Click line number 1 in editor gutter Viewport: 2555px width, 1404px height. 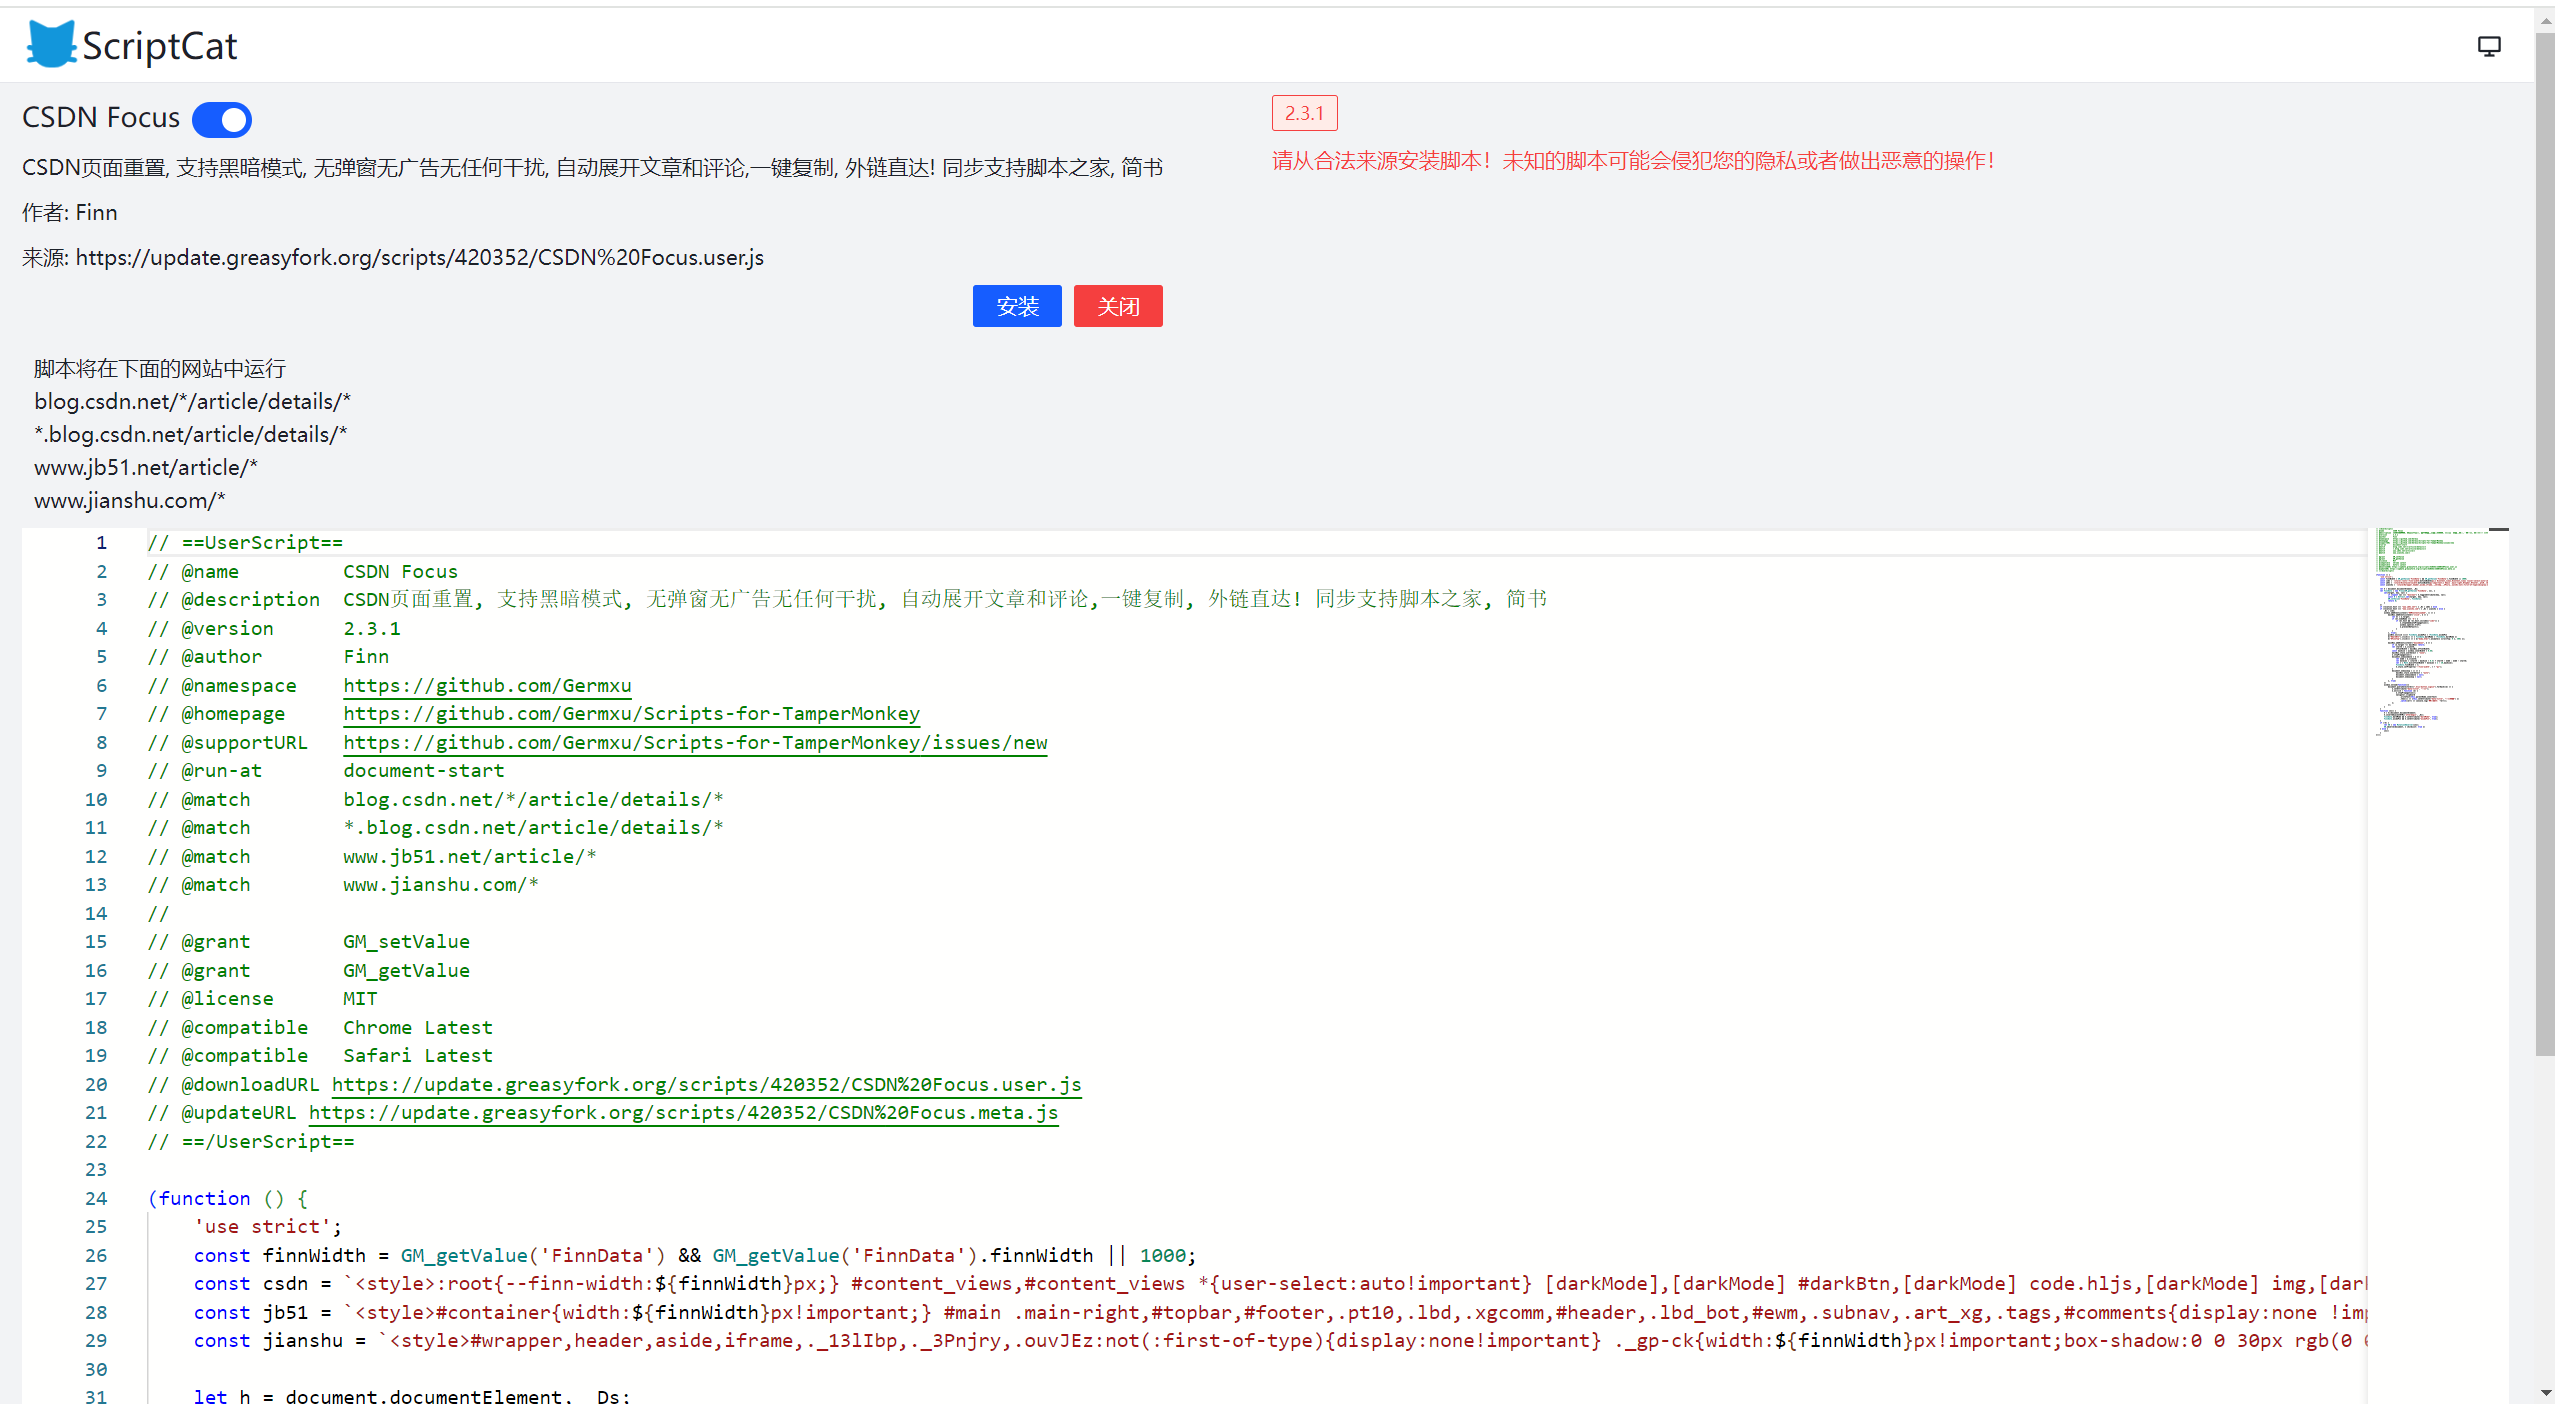tap(101, 543)
